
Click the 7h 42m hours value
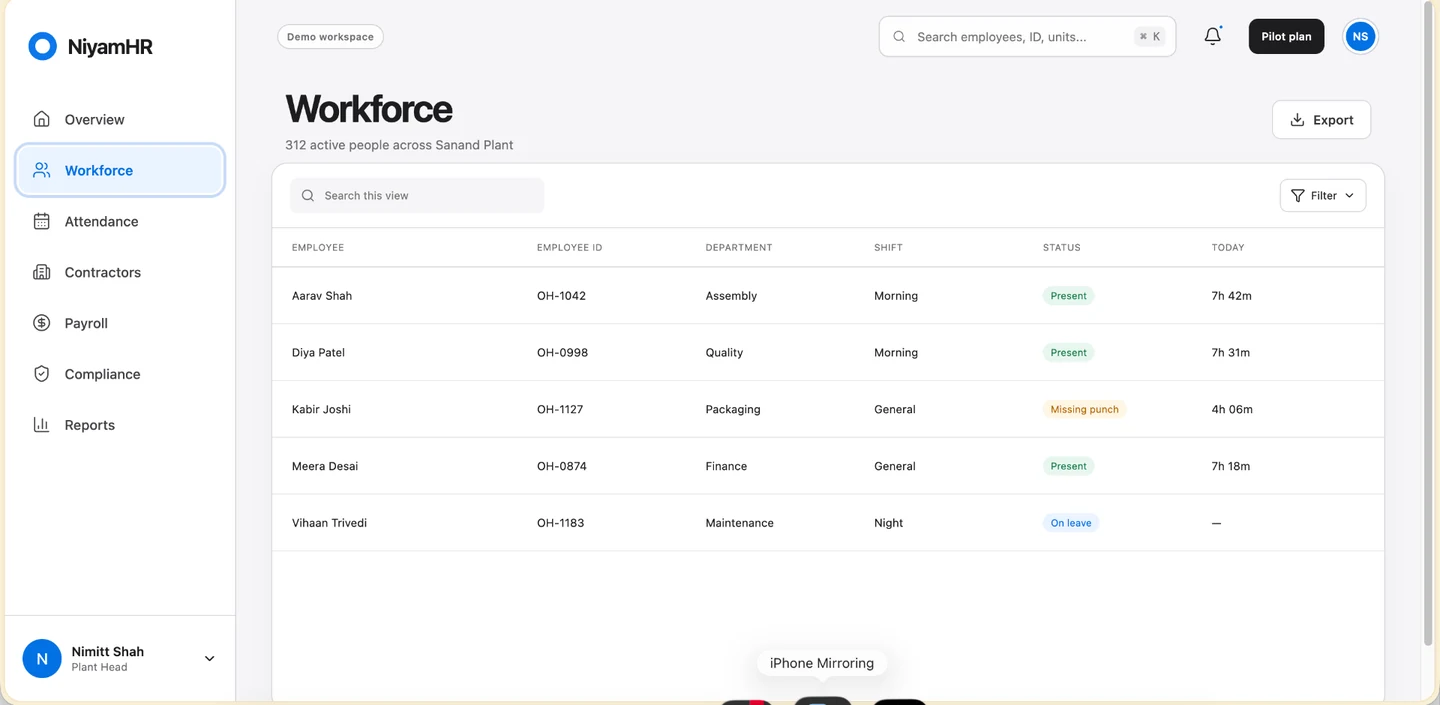(x=1231, y=296)
